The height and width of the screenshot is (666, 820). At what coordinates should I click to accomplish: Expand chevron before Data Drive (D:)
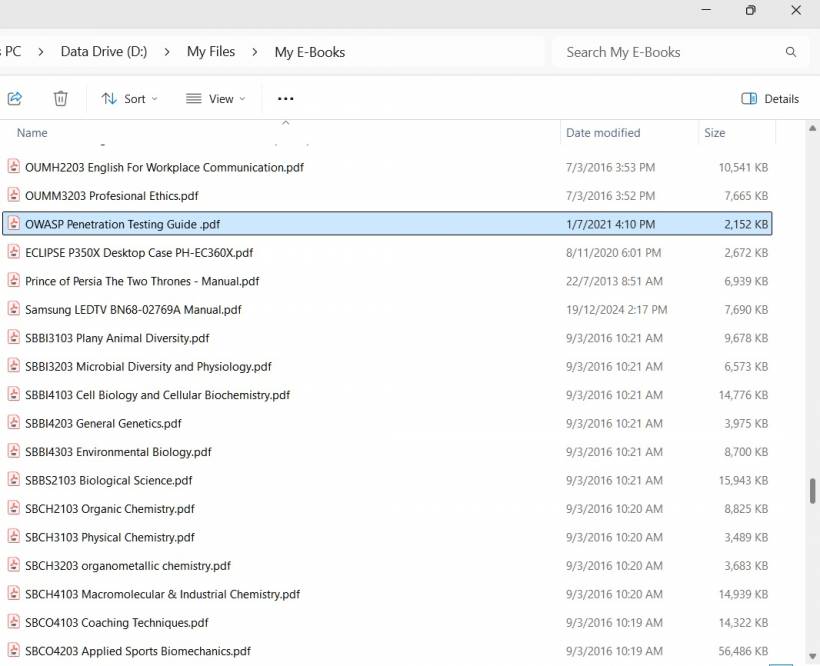(x=41, y=52)
